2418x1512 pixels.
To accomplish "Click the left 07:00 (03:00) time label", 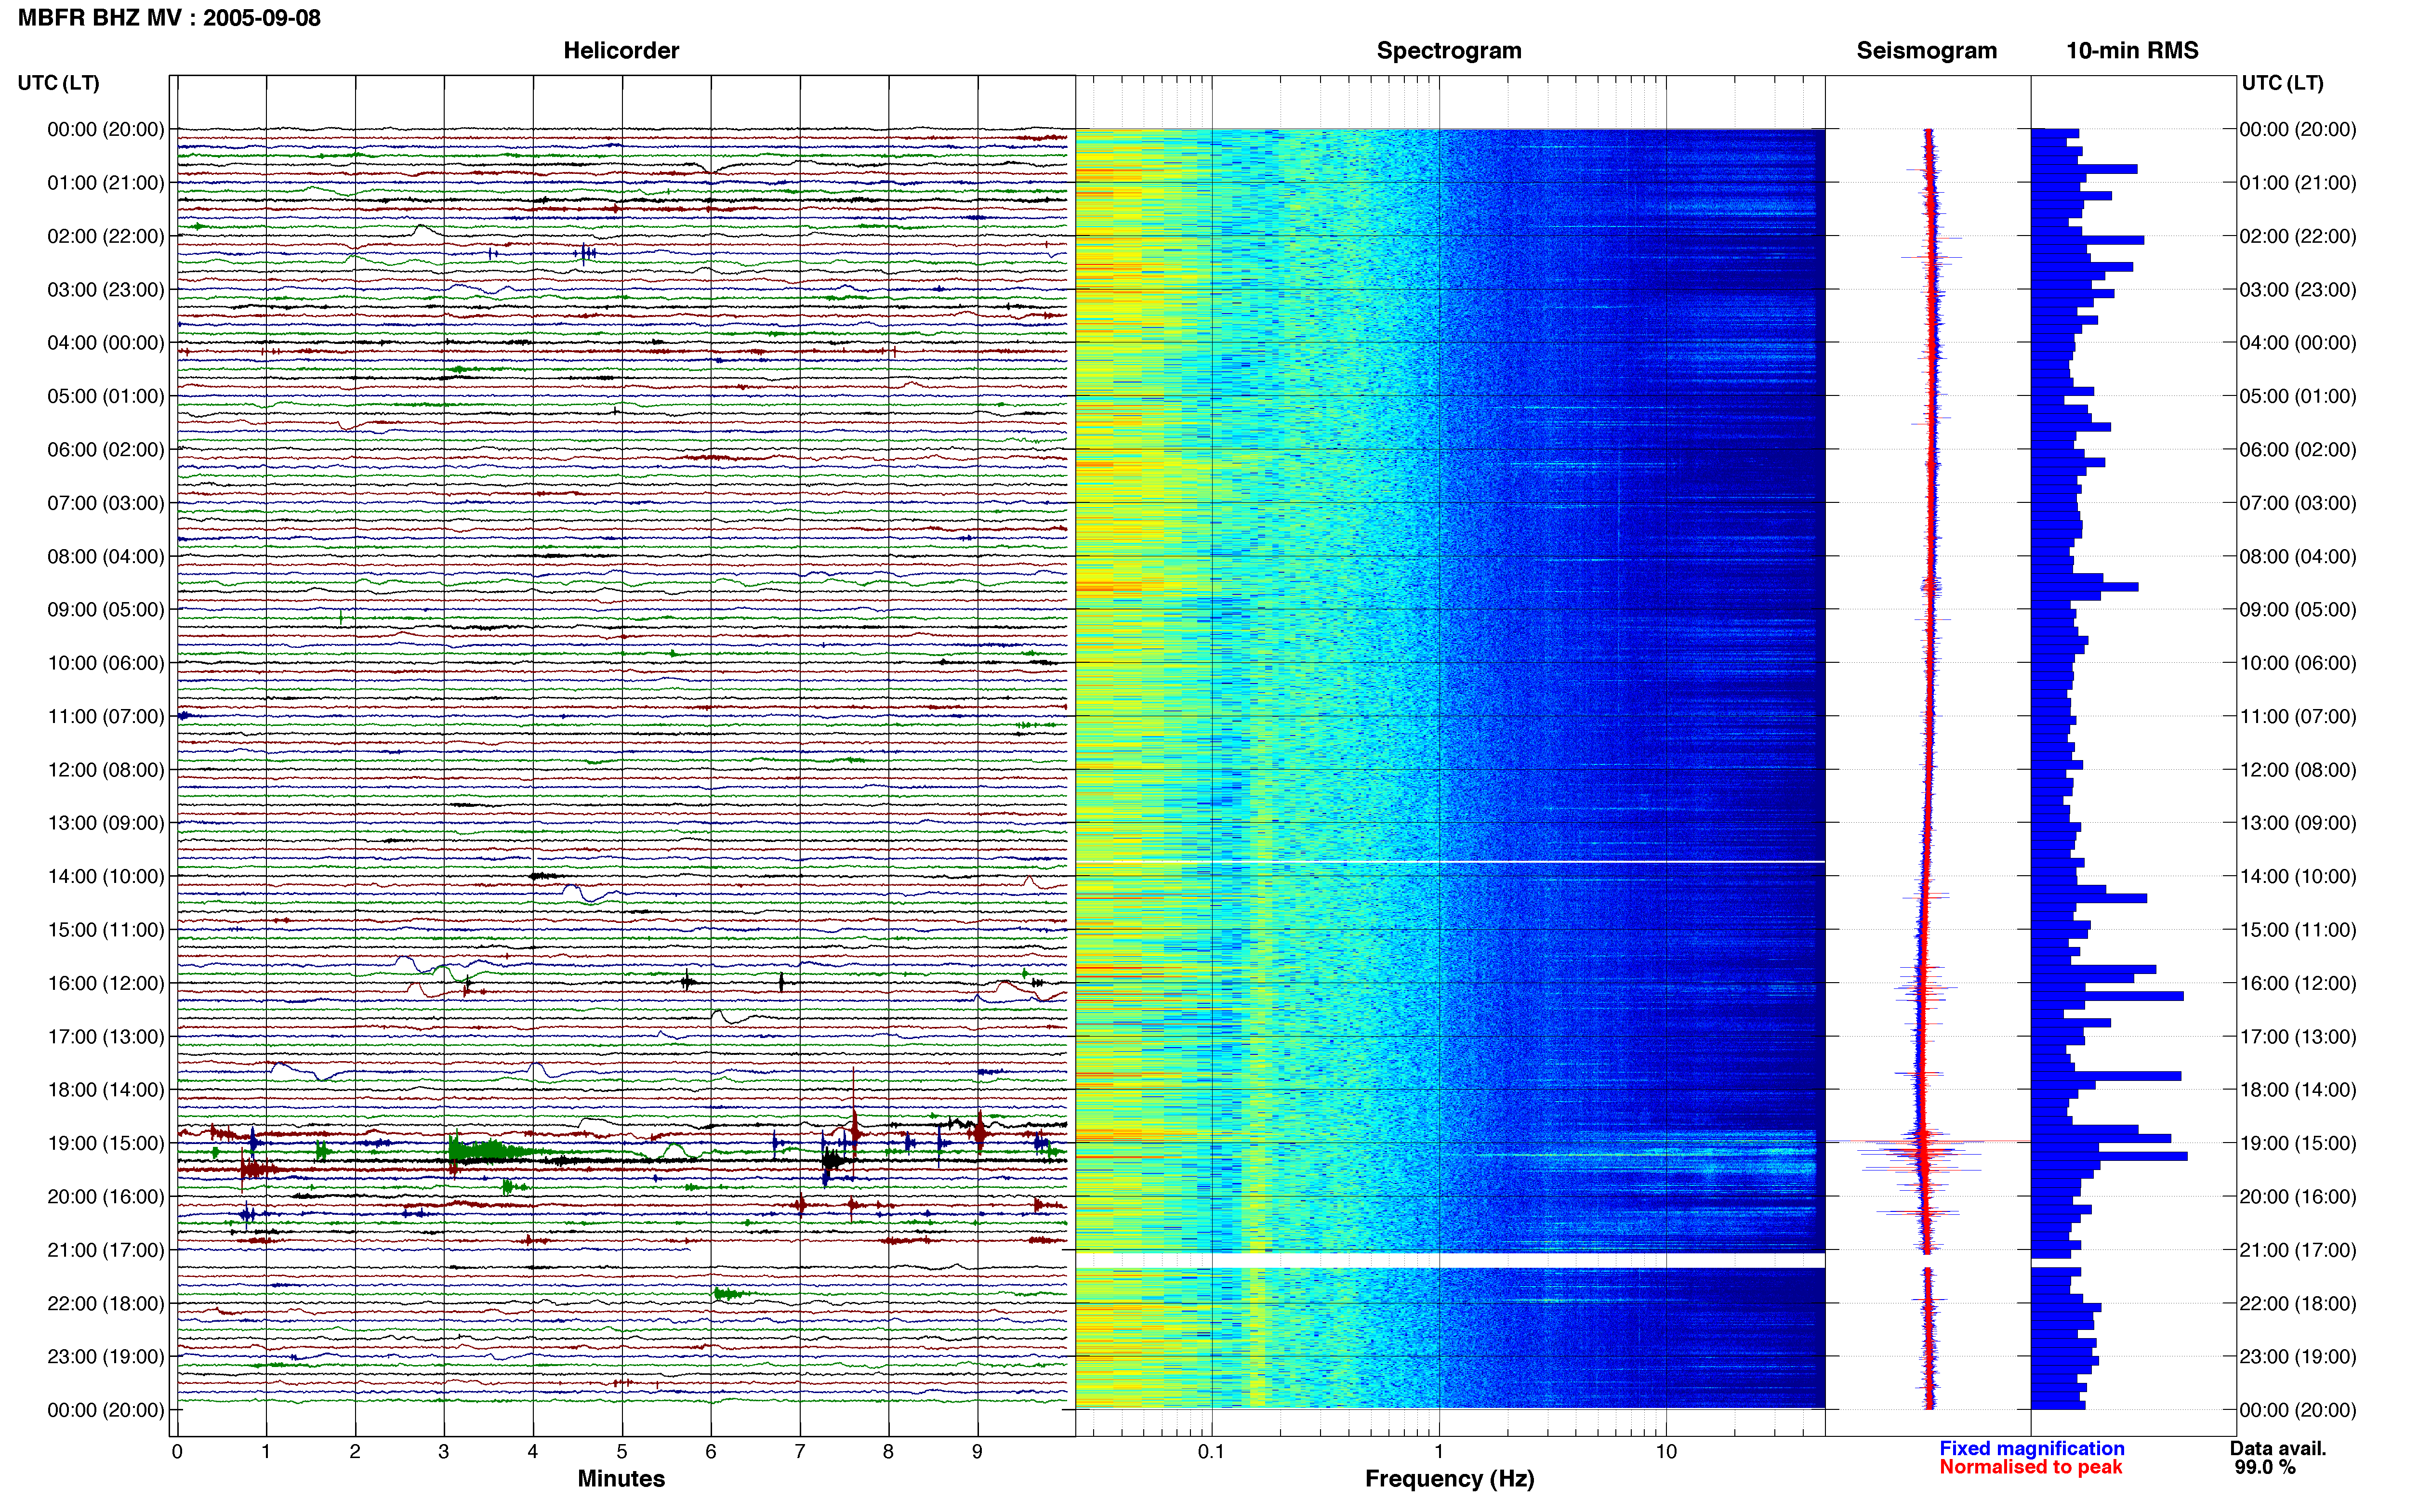I will click(106, 503).
